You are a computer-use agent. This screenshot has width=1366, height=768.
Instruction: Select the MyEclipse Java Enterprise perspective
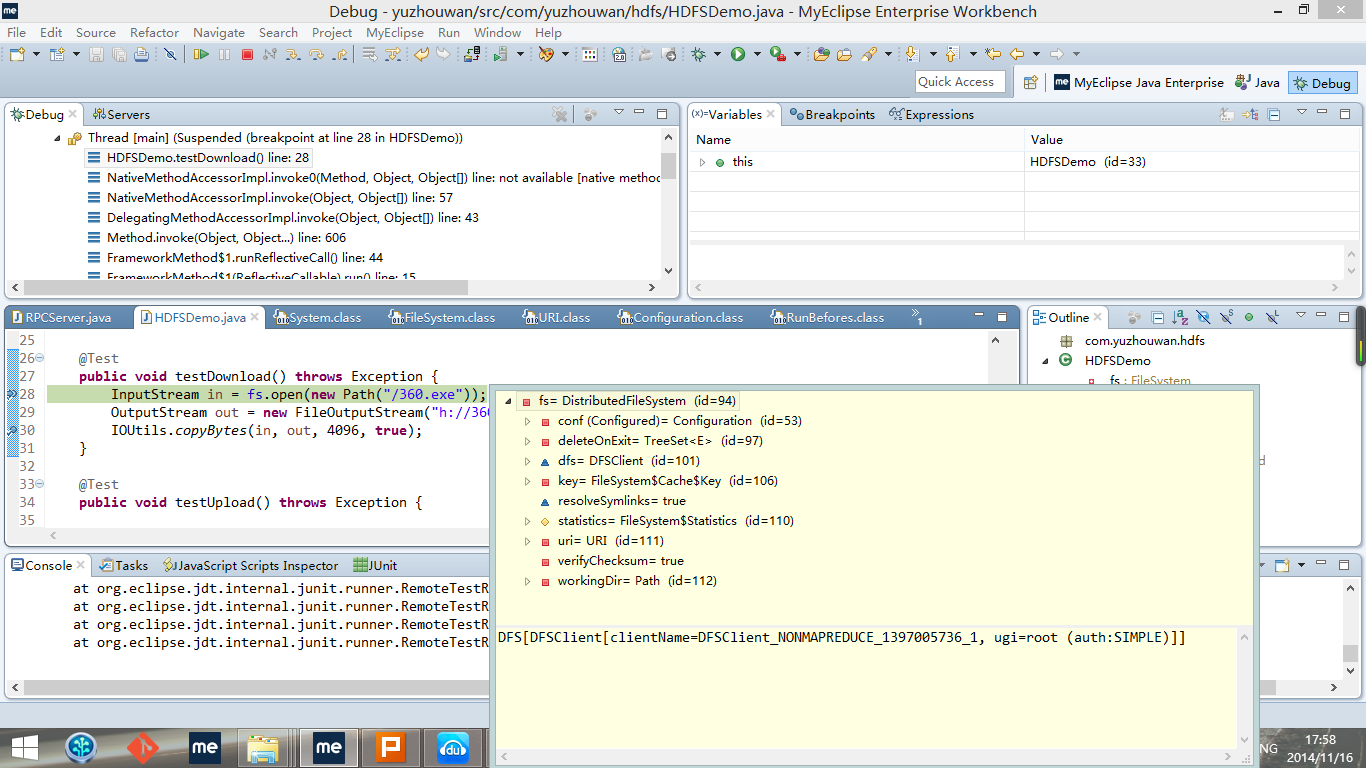(x=1138, y=83)
